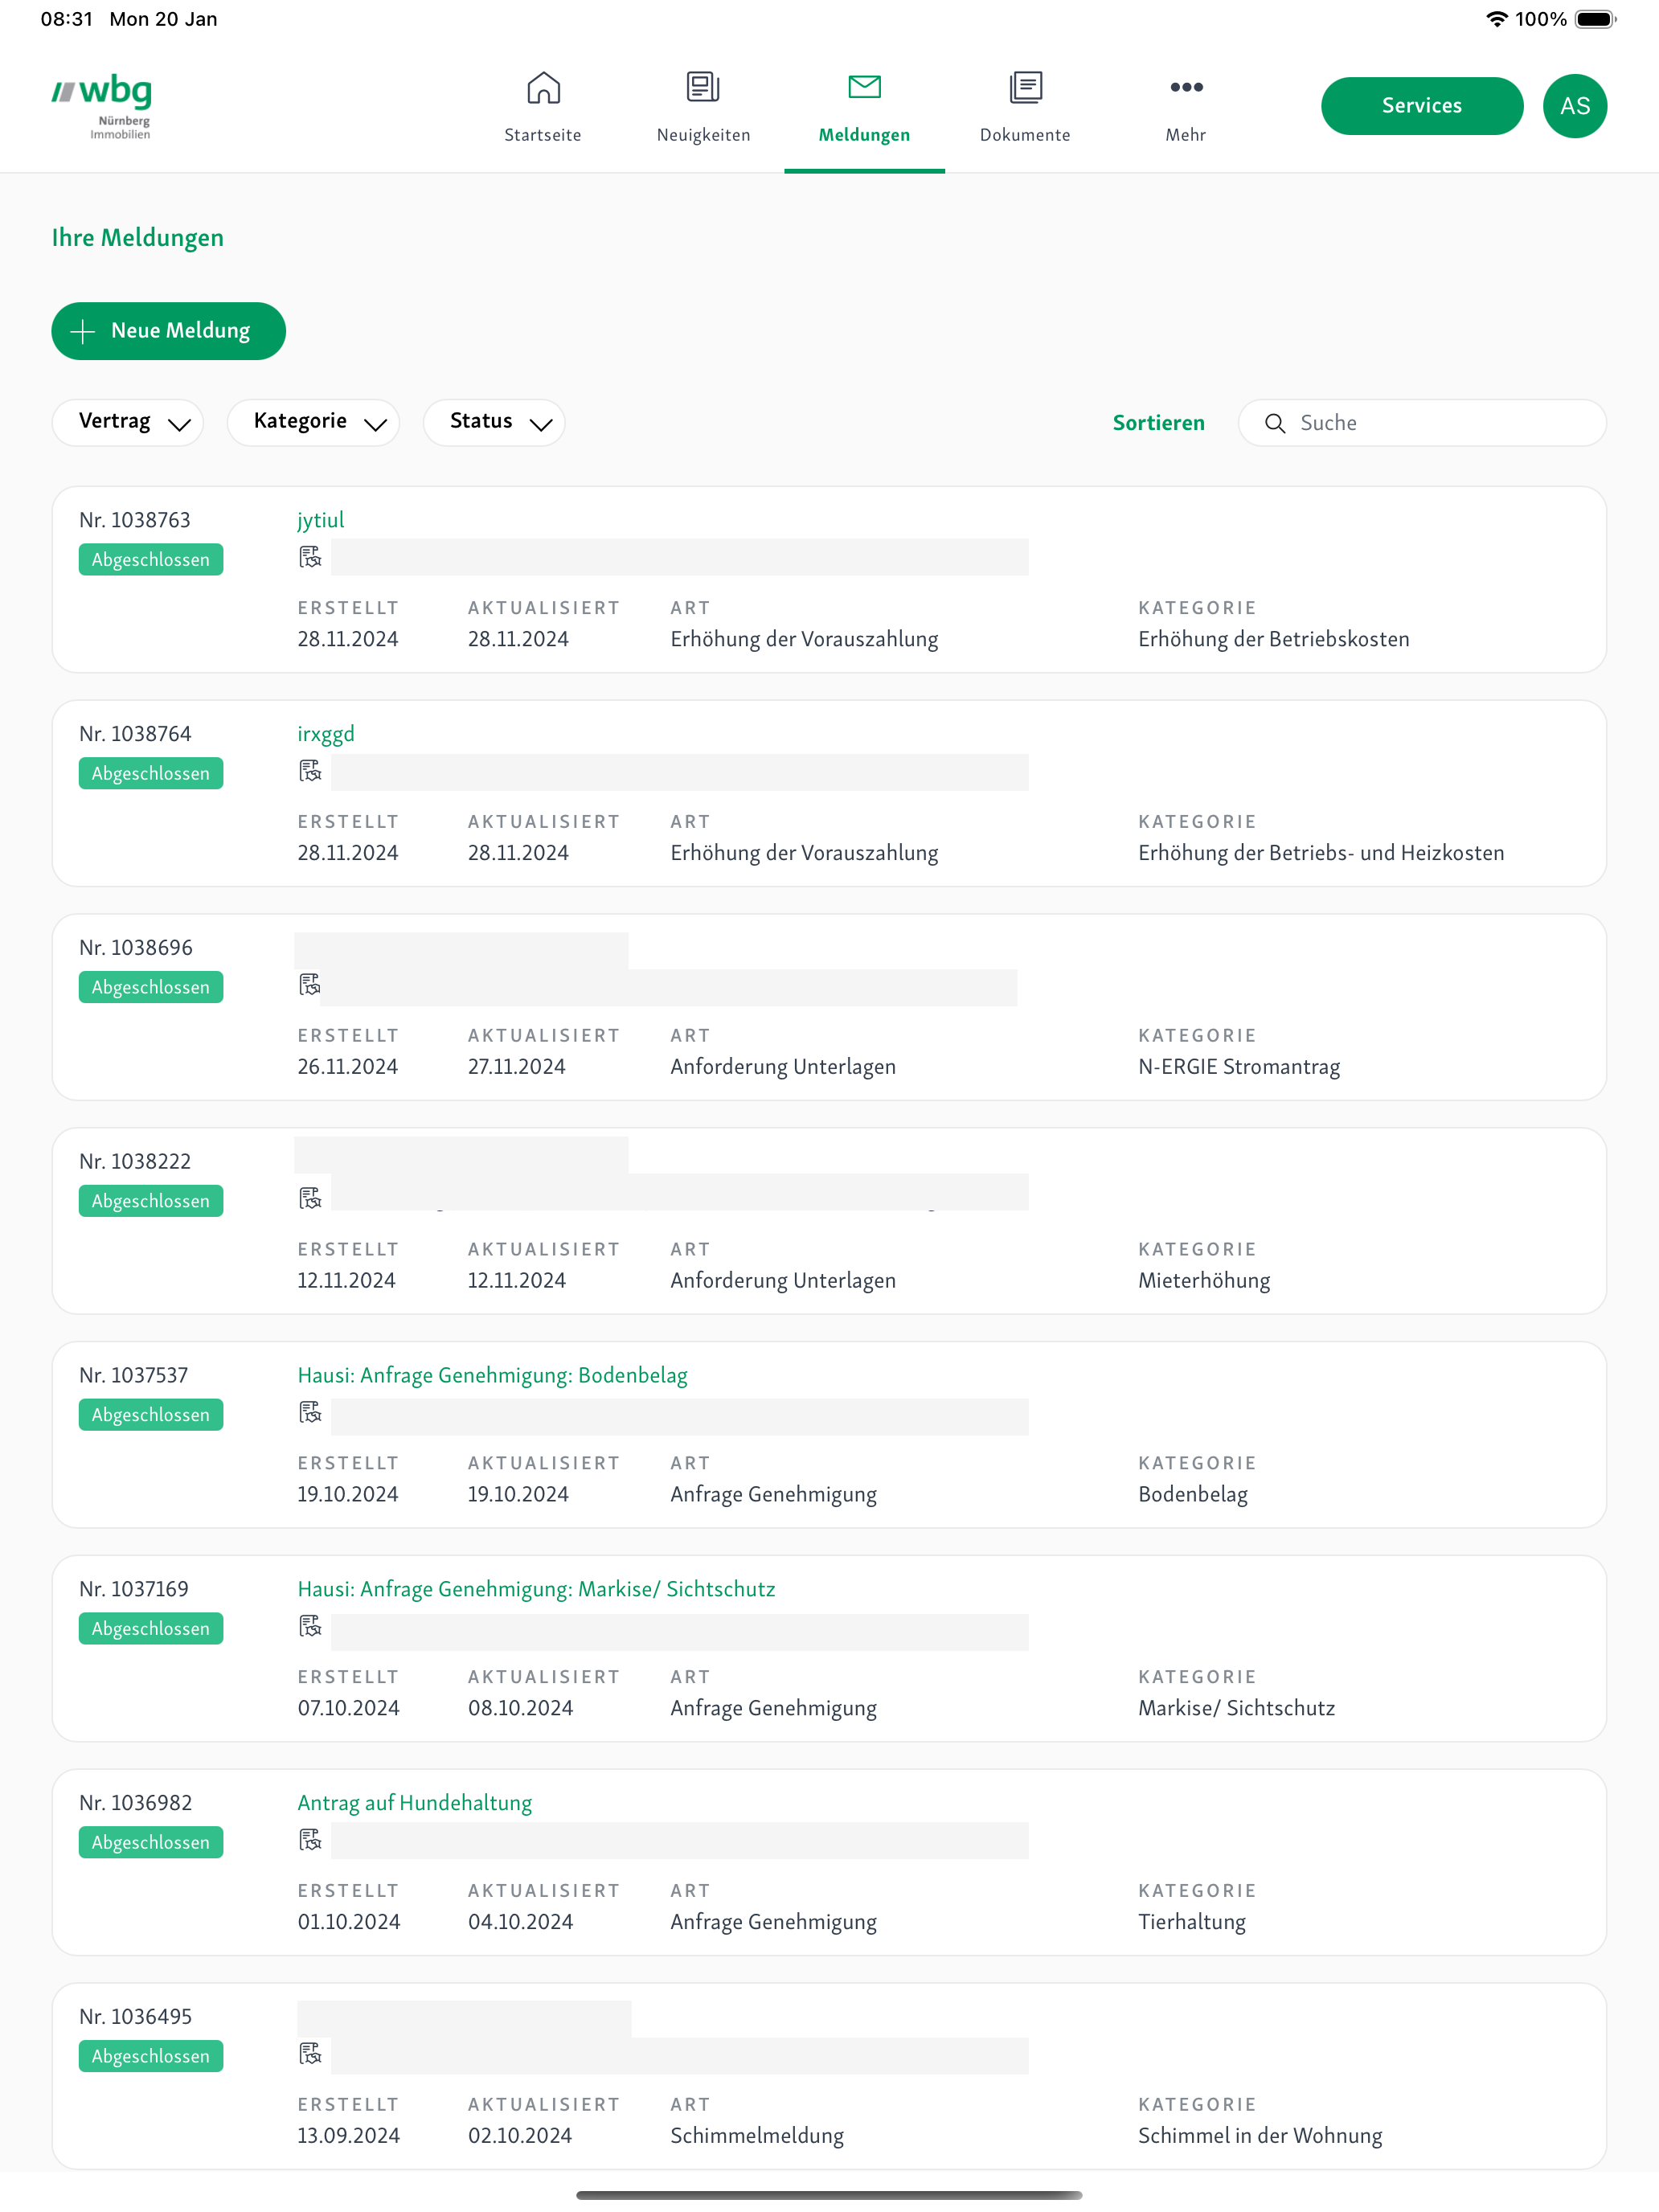Image resolution: width=1659 pixels, height=2212 pixels.
Task: Open the report titled irxggd
Action: 326,734
